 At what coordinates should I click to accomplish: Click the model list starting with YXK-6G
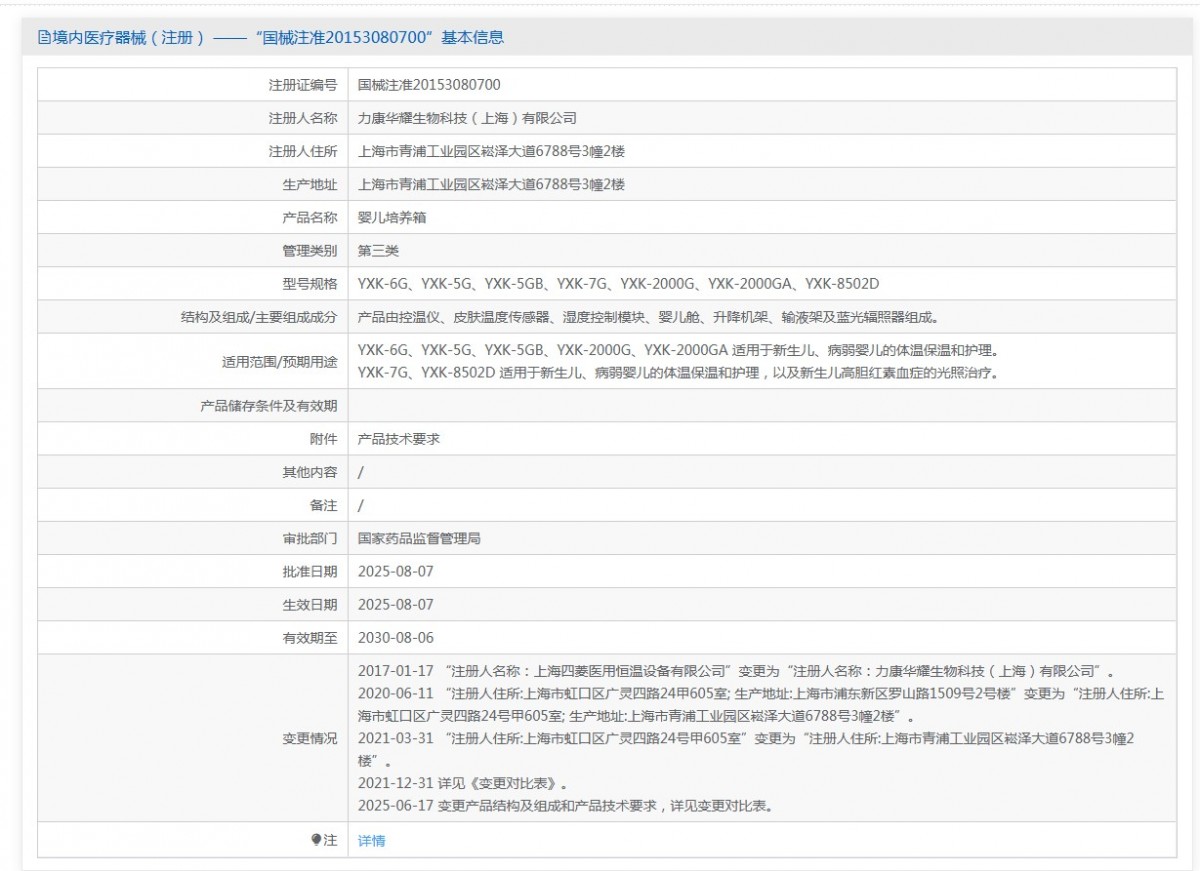tap(618, 284)
